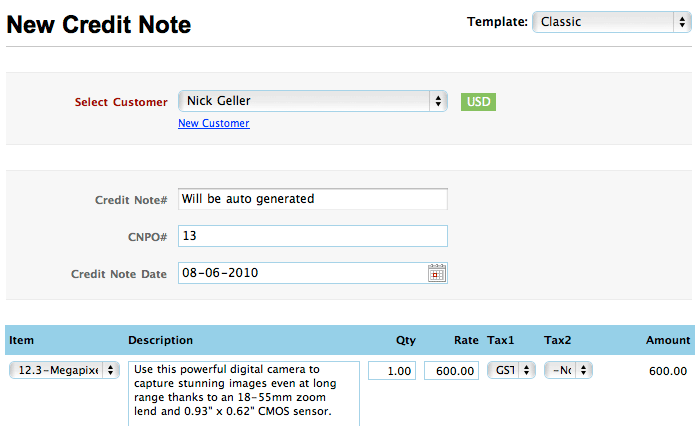Click the New Credit Note page title
The width and height of the screenshot is (700, 431).
[99, 24]
